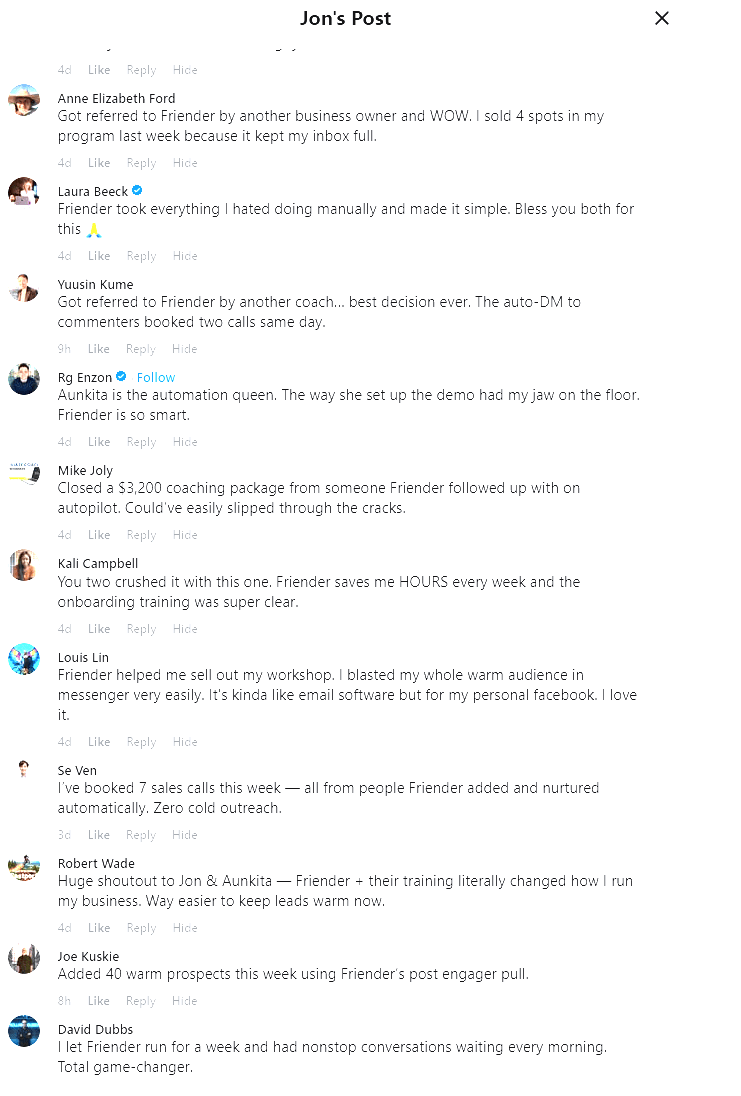Click Rg Enzon's avatar image
This screenshot has height=1096, width=741.
(24, 380)
